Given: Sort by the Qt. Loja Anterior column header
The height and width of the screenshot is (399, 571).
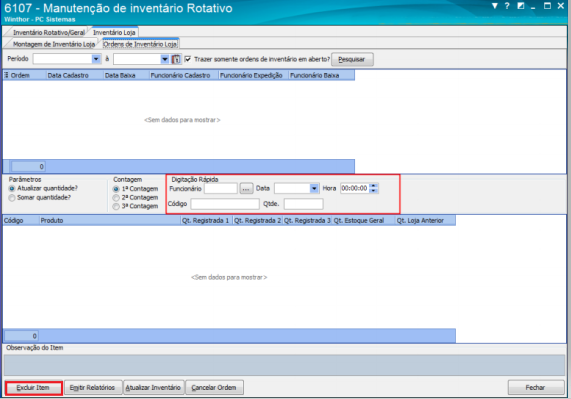Looking at the screenshot, I should [425, 221].
